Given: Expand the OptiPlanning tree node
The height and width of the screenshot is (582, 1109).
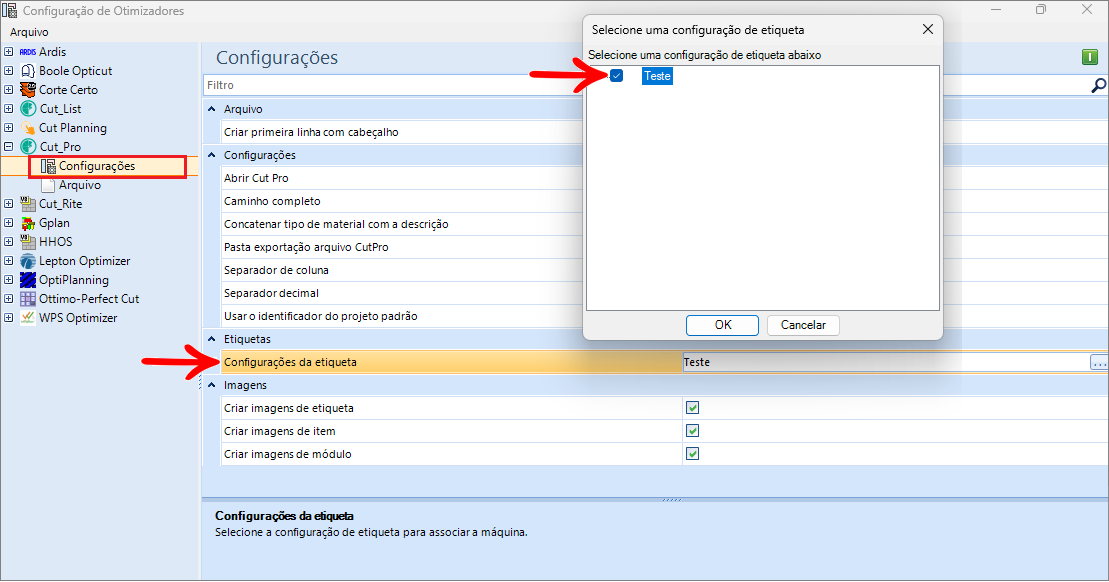Looking at the screenshot, I should point(8,280).
